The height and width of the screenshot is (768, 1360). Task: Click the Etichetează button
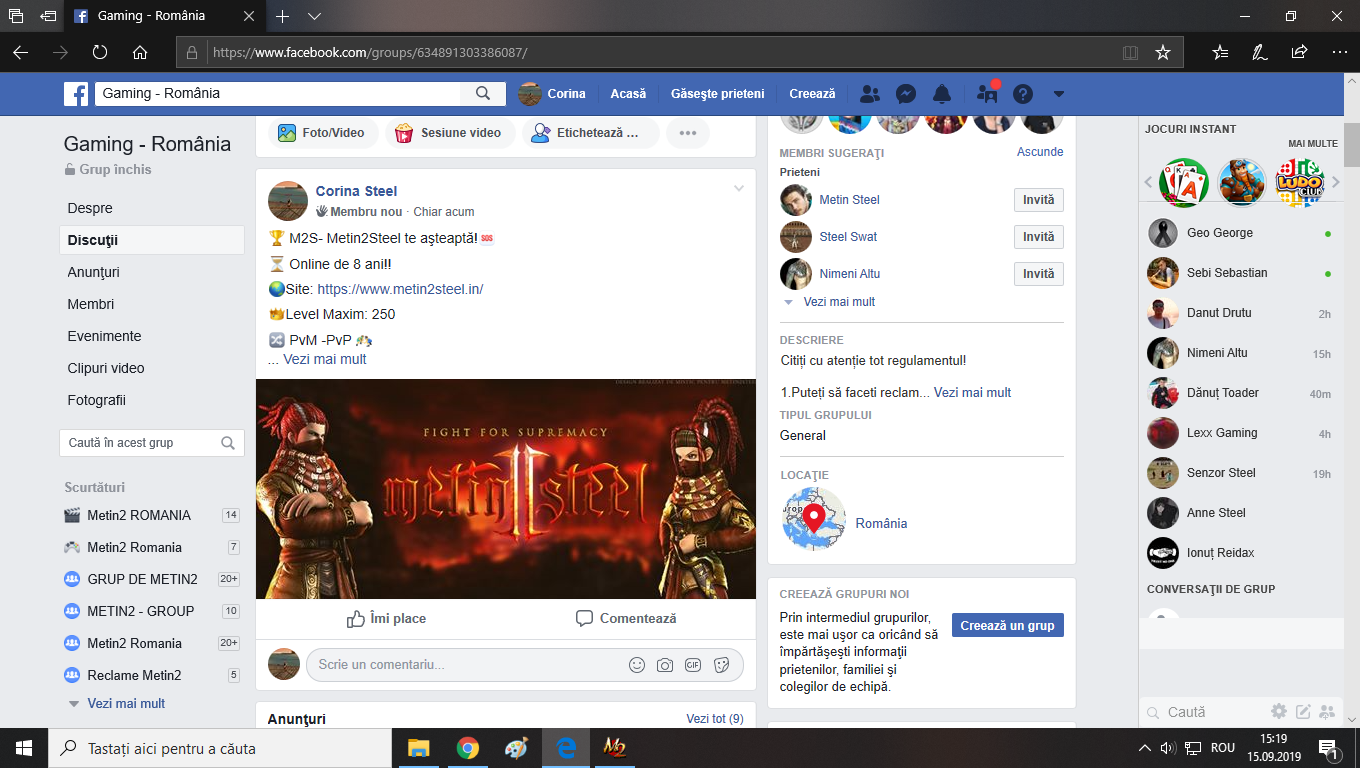point(590,132)
